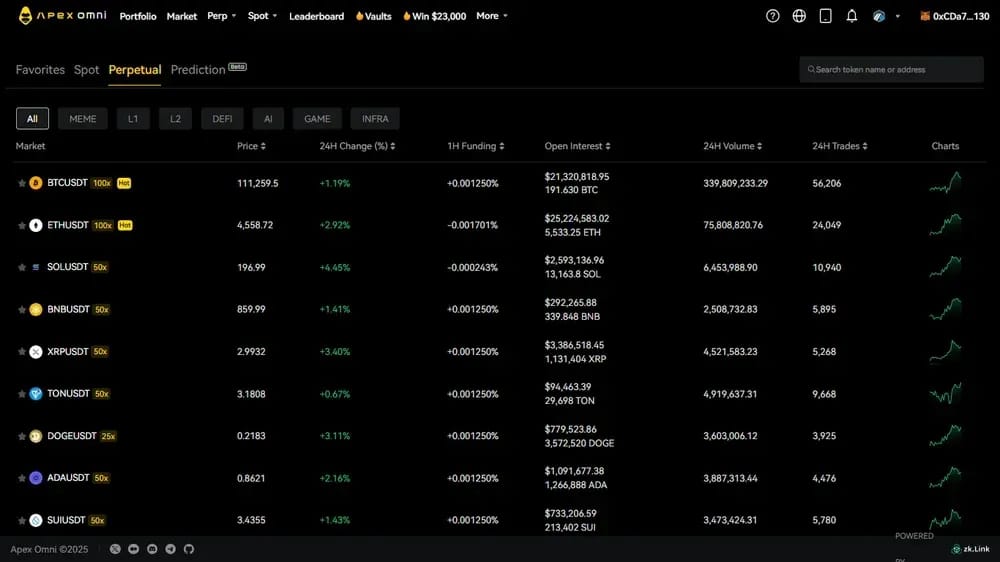Filter markets by GAME category
The image size is (1000, 562).
(x=317, y=119)
